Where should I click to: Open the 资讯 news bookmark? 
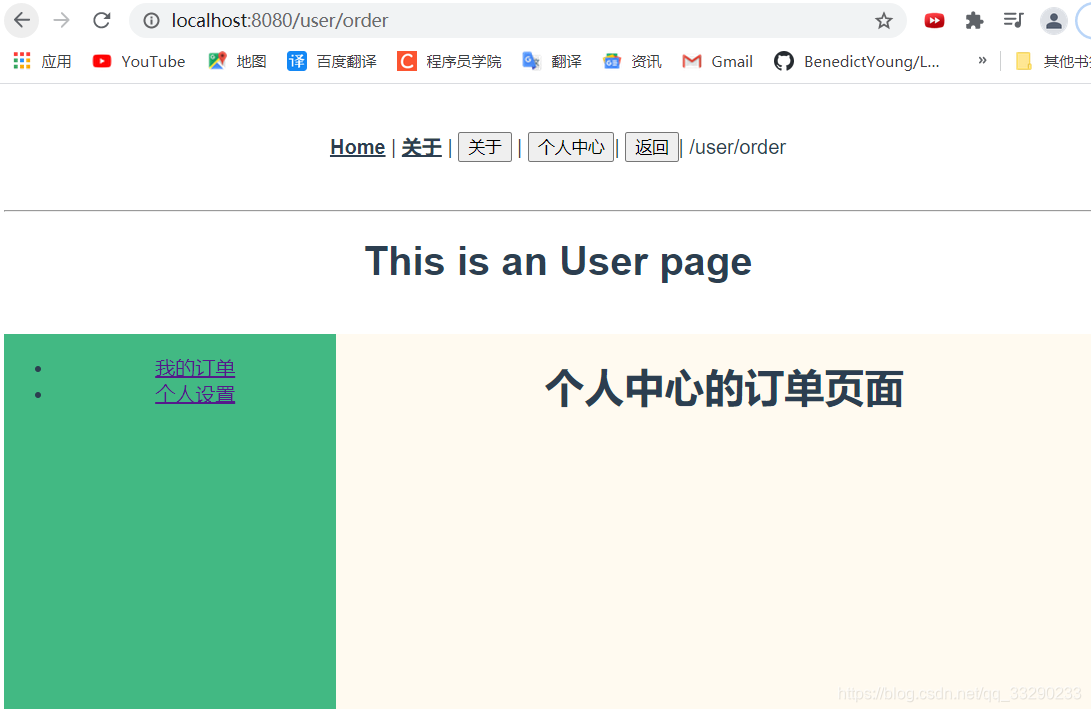pos(632,61)
